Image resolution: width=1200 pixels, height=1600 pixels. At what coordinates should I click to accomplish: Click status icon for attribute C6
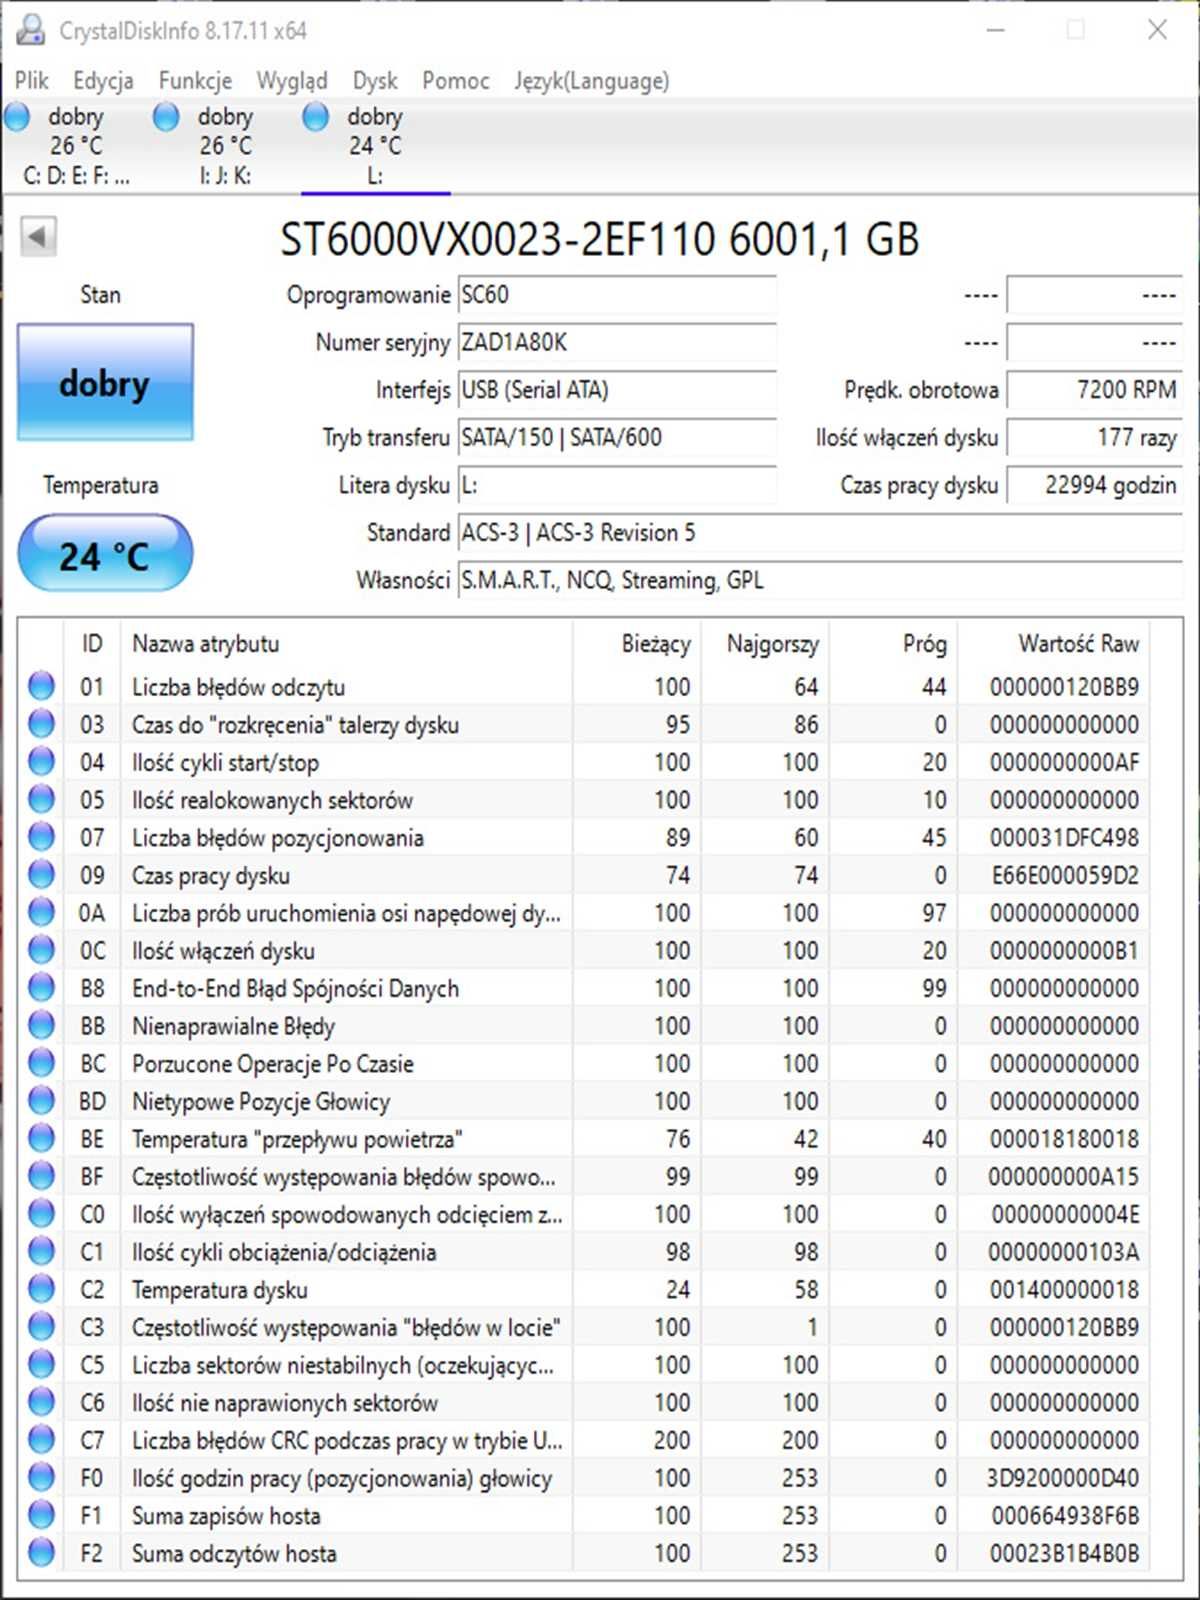(x=41, y=1402)
